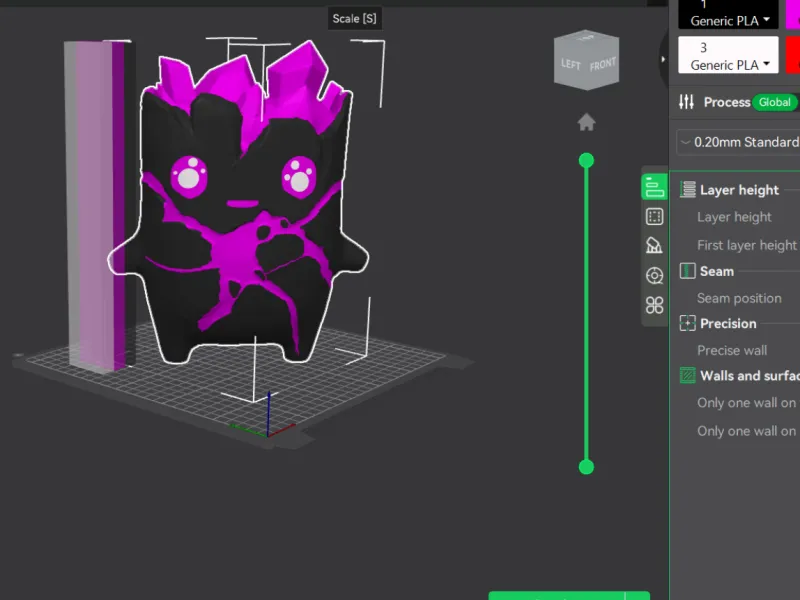Screen dimensions: 800x600
Task: Click the Precision section icon
Action: coord(688,323)
